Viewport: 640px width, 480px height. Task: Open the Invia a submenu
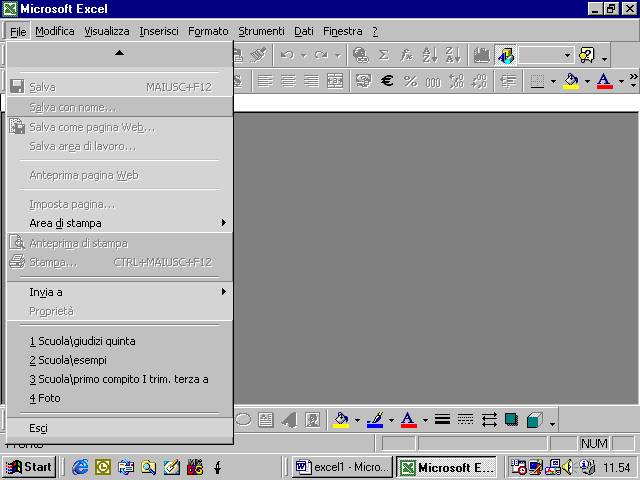[120, 292]
